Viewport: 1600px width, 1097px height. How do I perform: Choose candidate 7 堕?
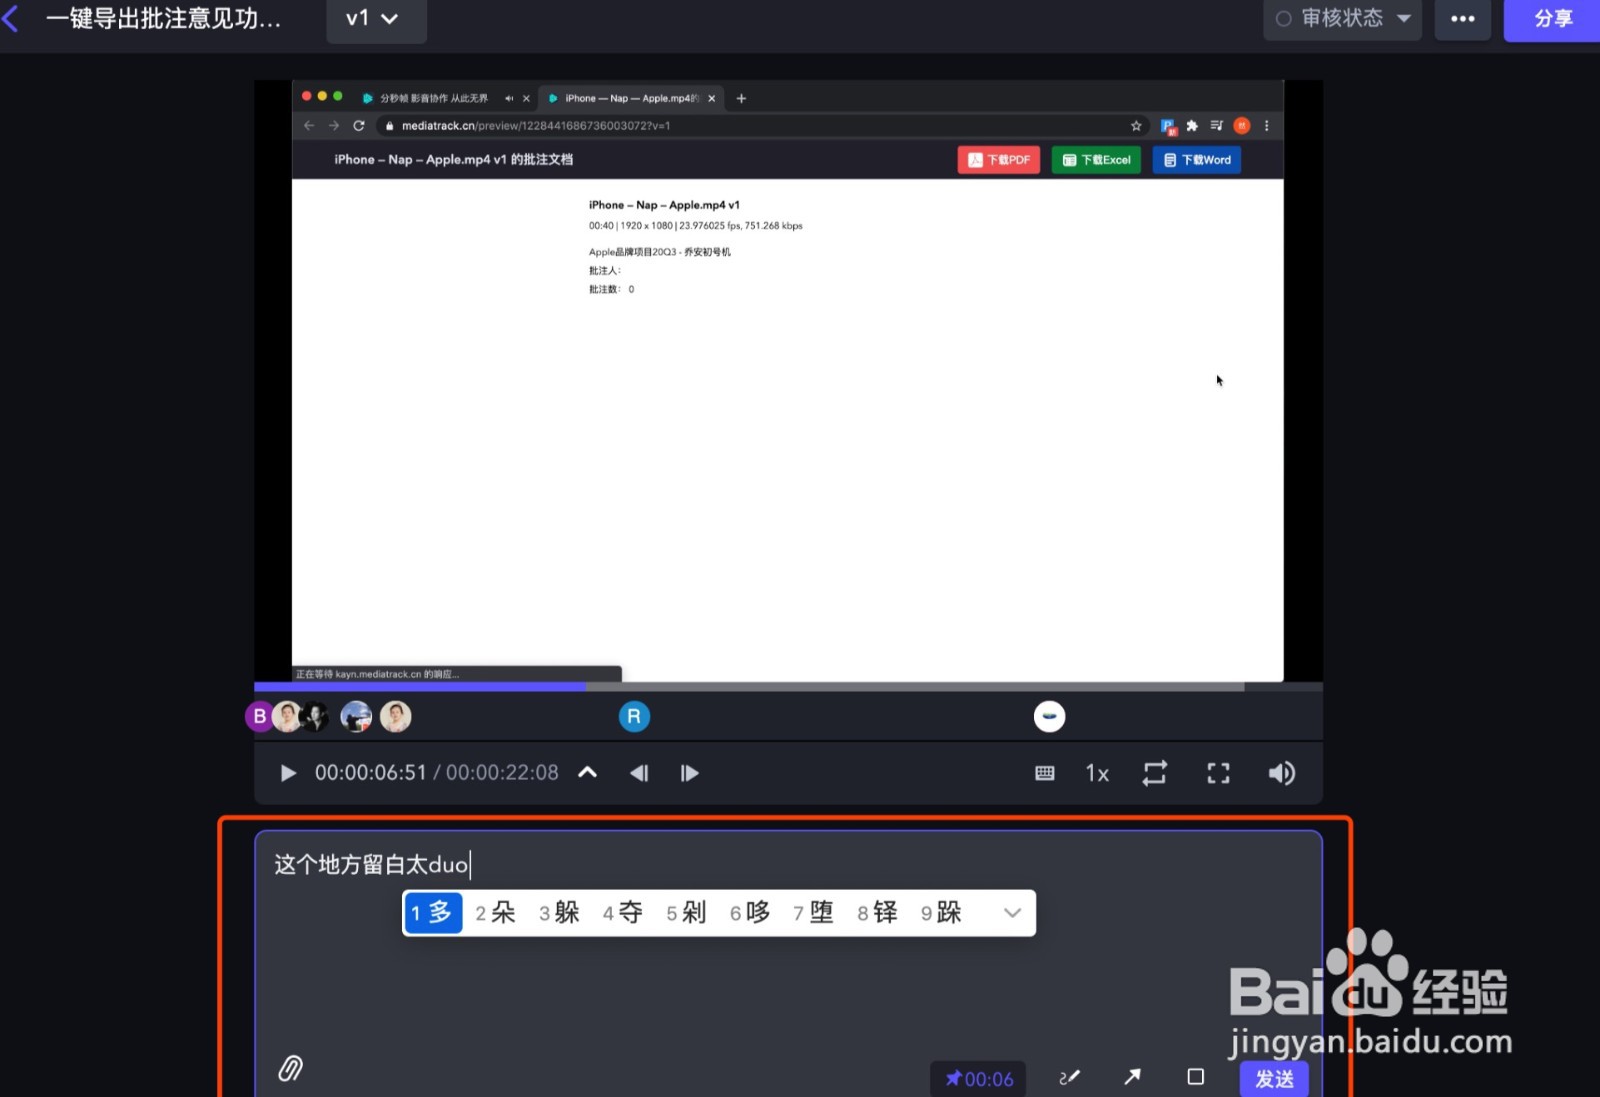[x=813, y=913]
